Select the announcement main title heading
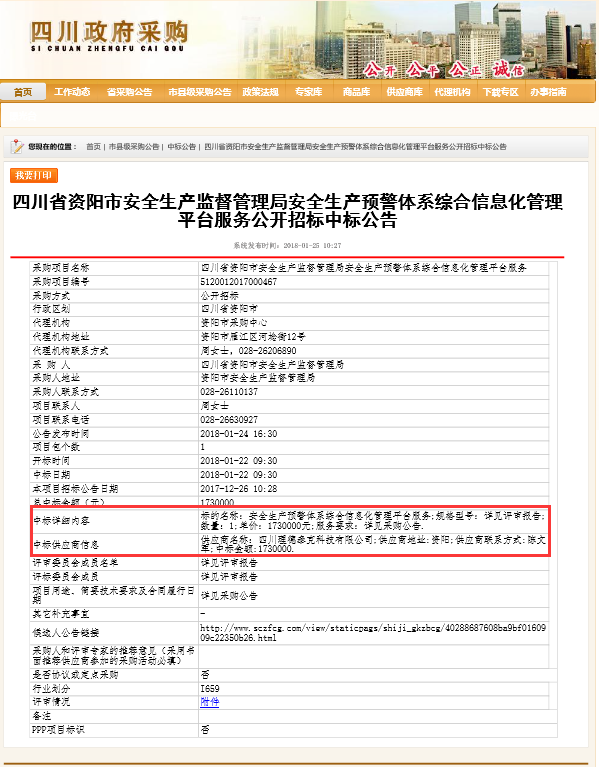Image resolution: width=599 pixels, height=767 pixels. [288, 211]
